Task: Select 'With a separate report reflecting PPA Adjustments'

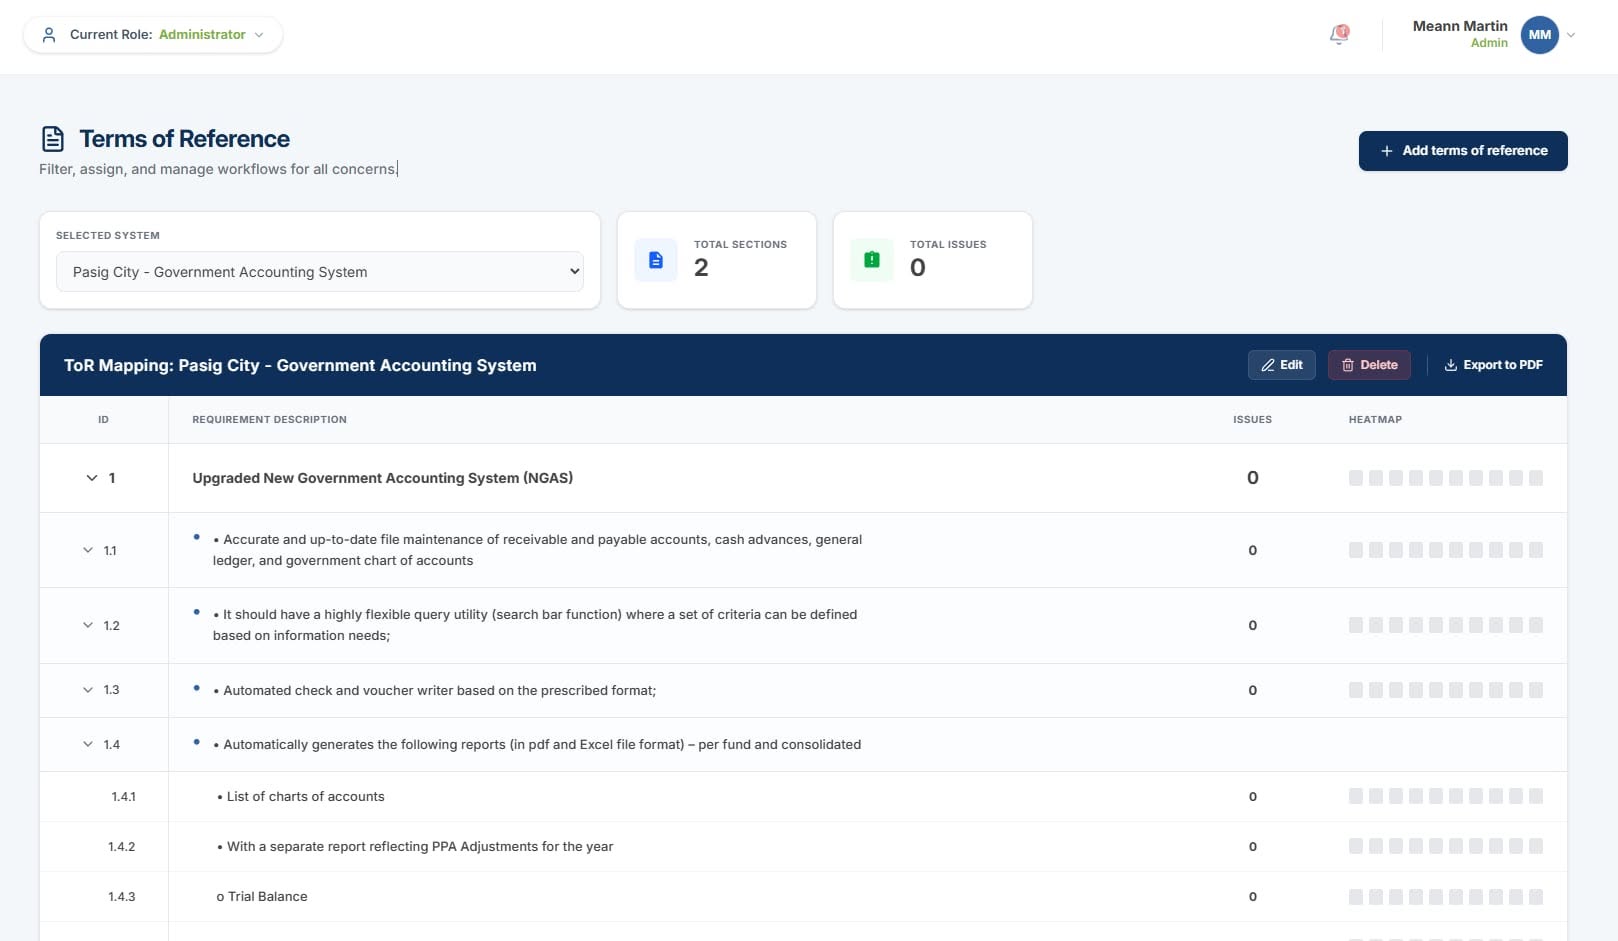Action: point(415,847)
